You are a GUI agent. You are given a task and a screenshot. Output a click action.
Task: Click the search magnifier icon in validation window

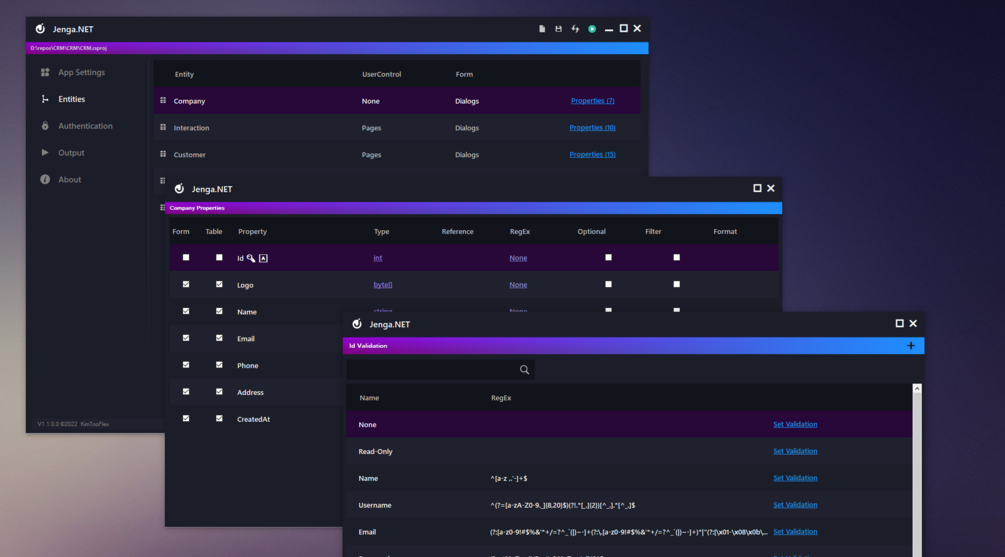click(524, 370)
